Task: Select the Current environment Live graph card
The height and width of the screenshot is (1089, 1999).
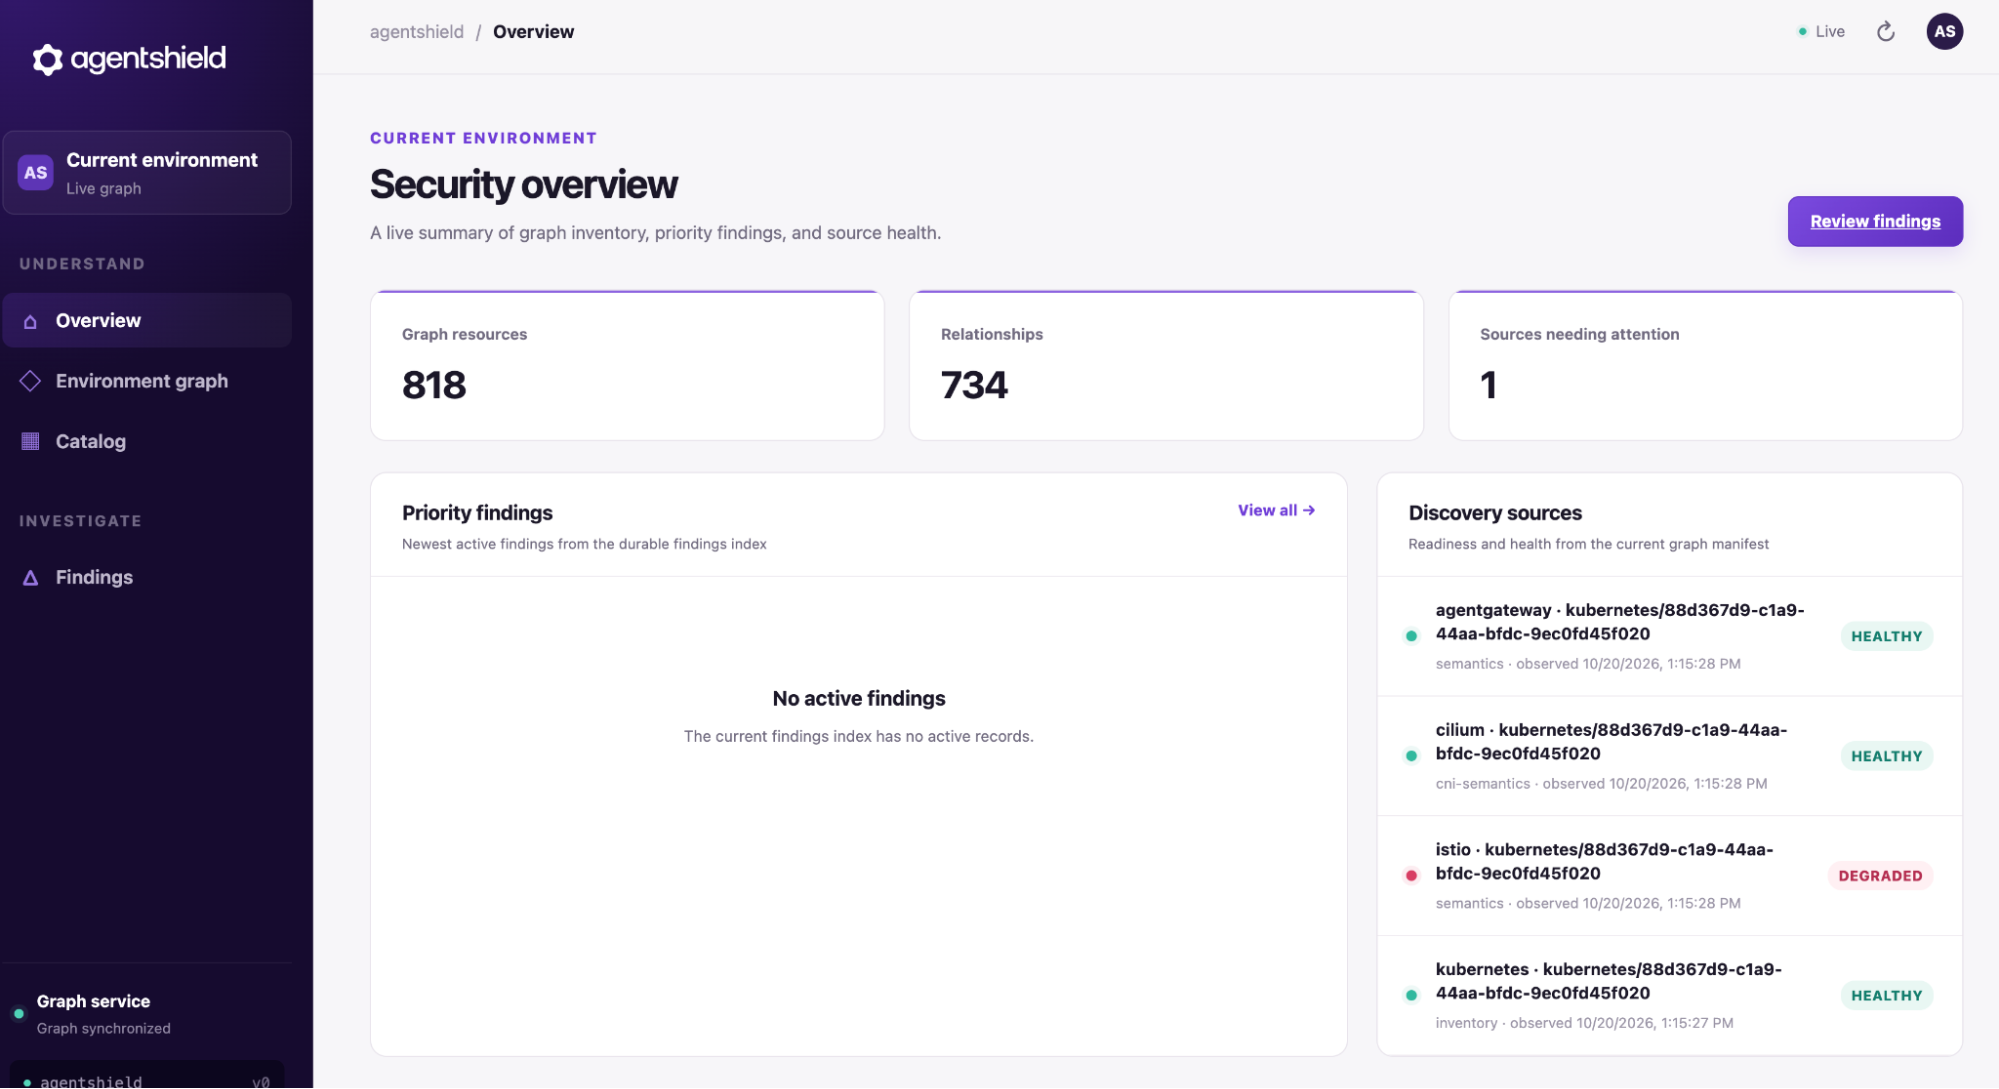Action: 147,172
